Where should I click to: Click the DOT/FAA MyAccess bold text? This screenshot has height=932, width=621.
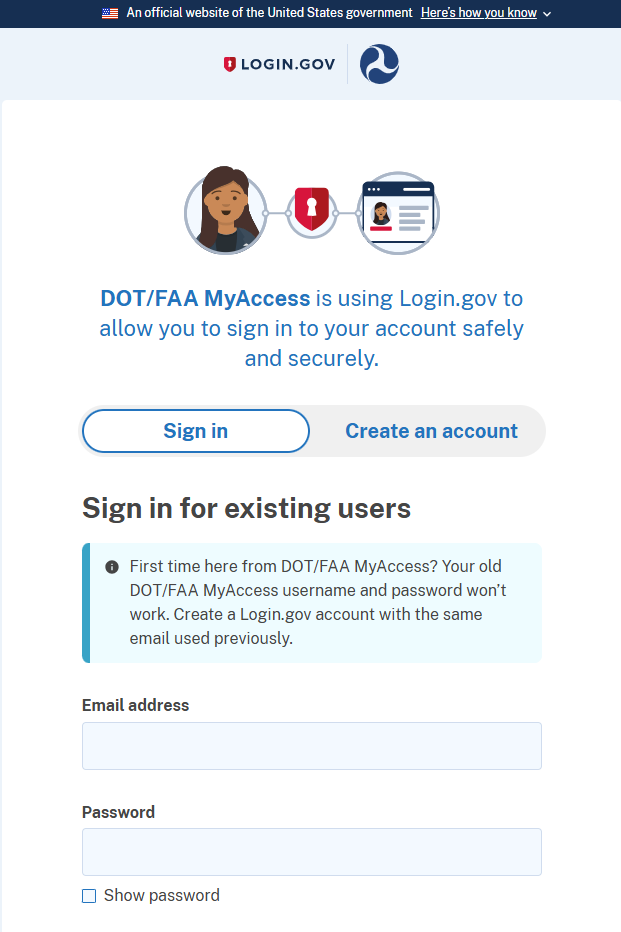[205, 298]
